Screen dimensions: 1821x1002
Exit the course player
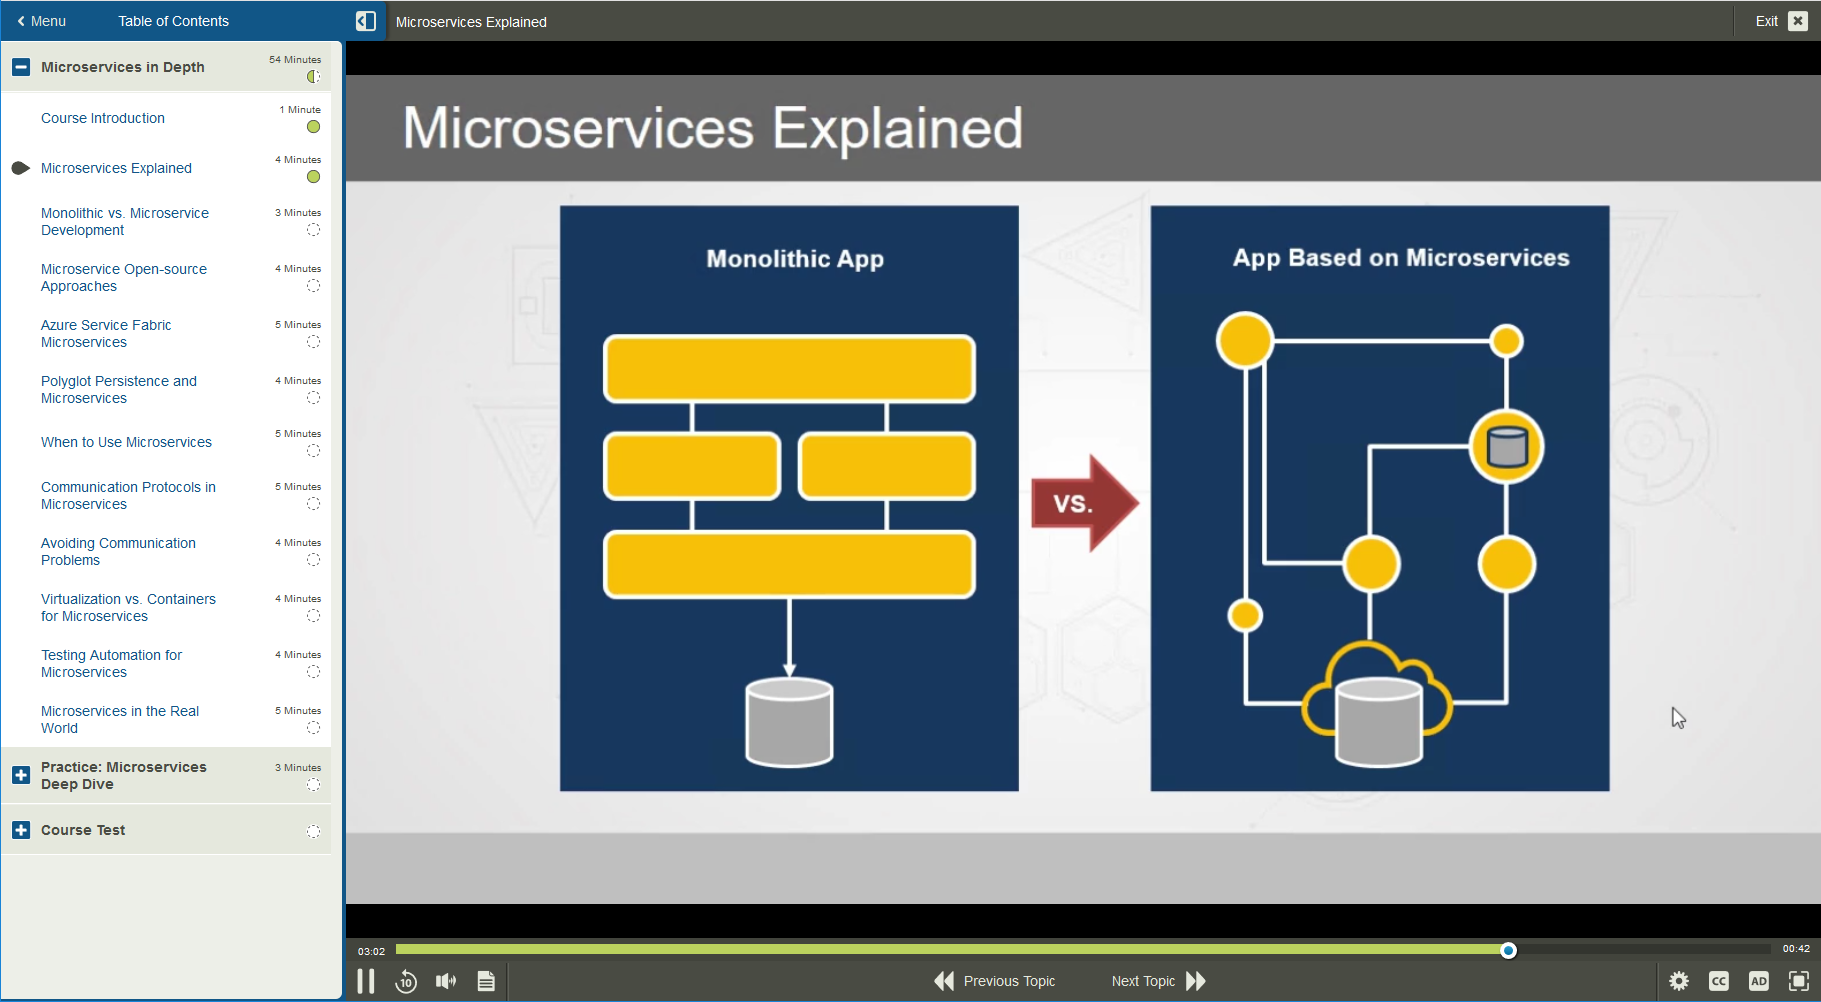(x=1780, y=21)
